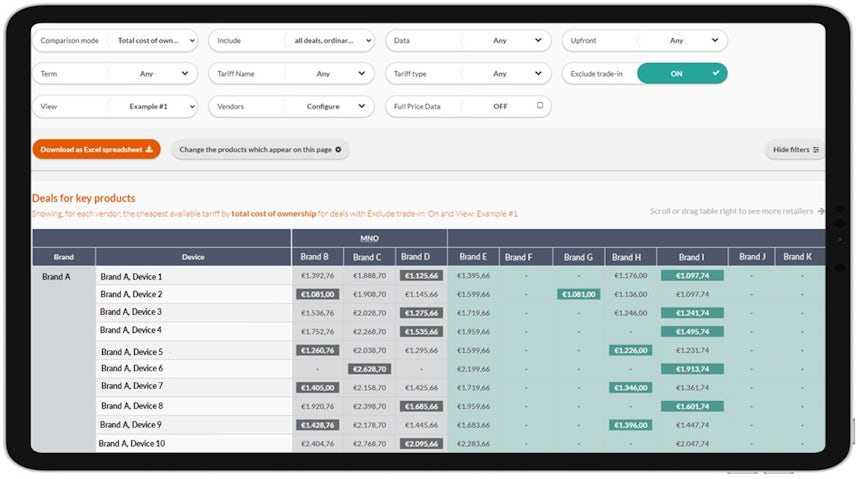Click the download icon on Excel button

pos(149,150)
